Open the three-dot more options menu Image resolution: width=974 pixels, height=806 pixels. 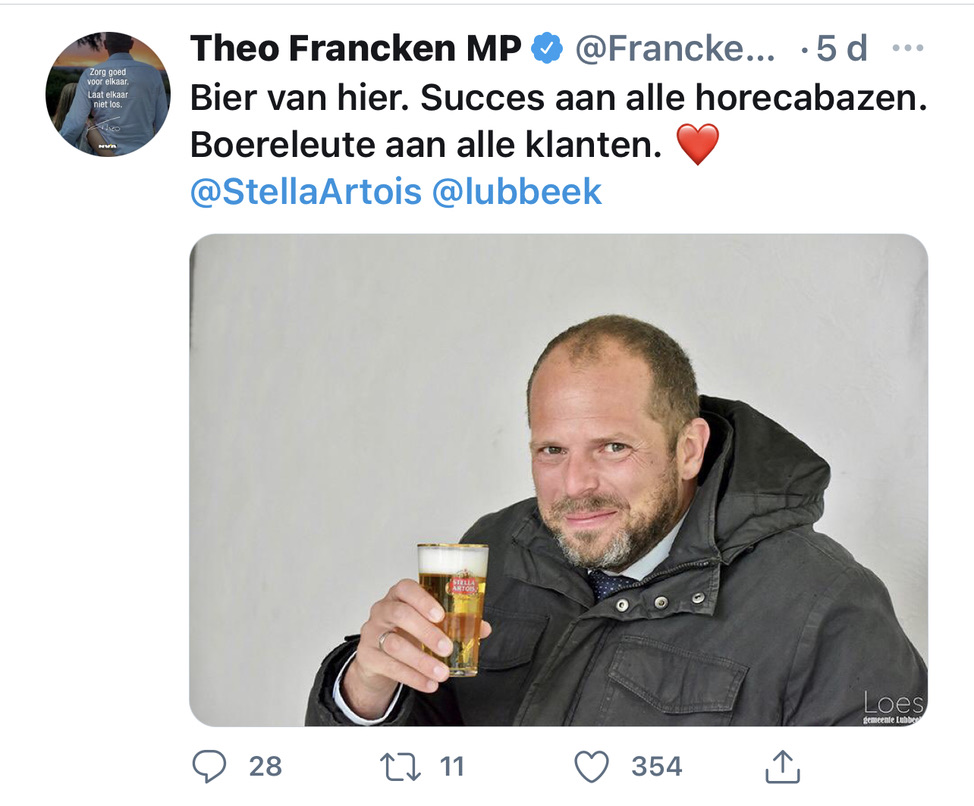click(x=907, y=48)
